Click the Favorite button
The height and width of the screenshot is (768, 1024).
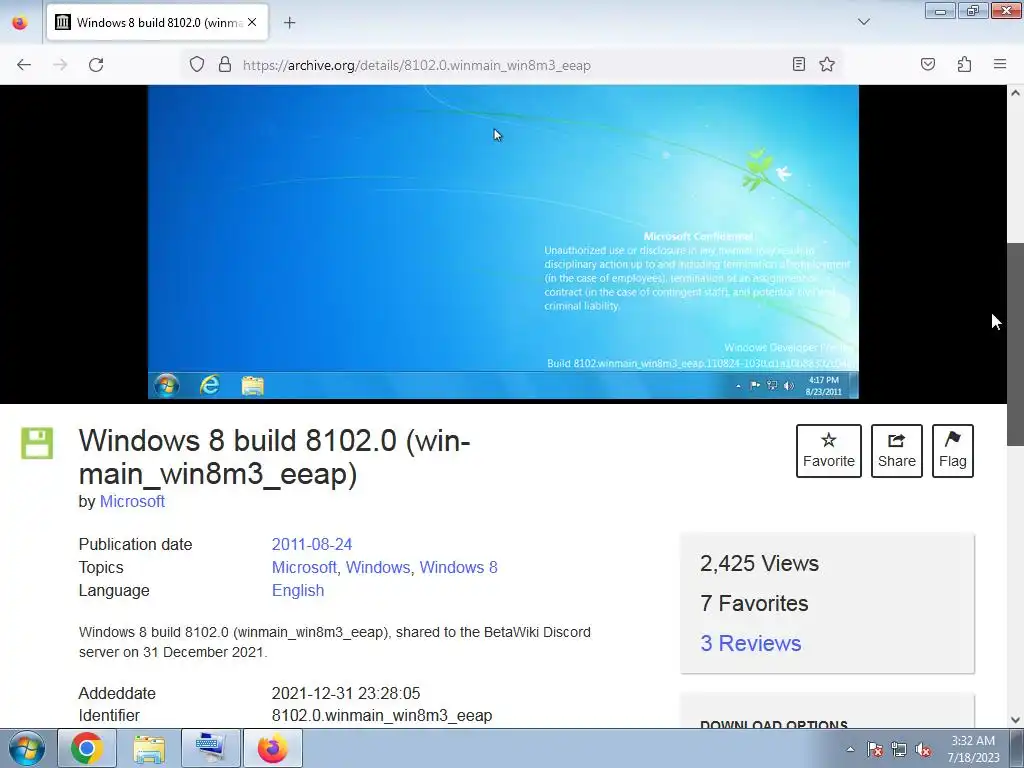[x=829, y=451]
